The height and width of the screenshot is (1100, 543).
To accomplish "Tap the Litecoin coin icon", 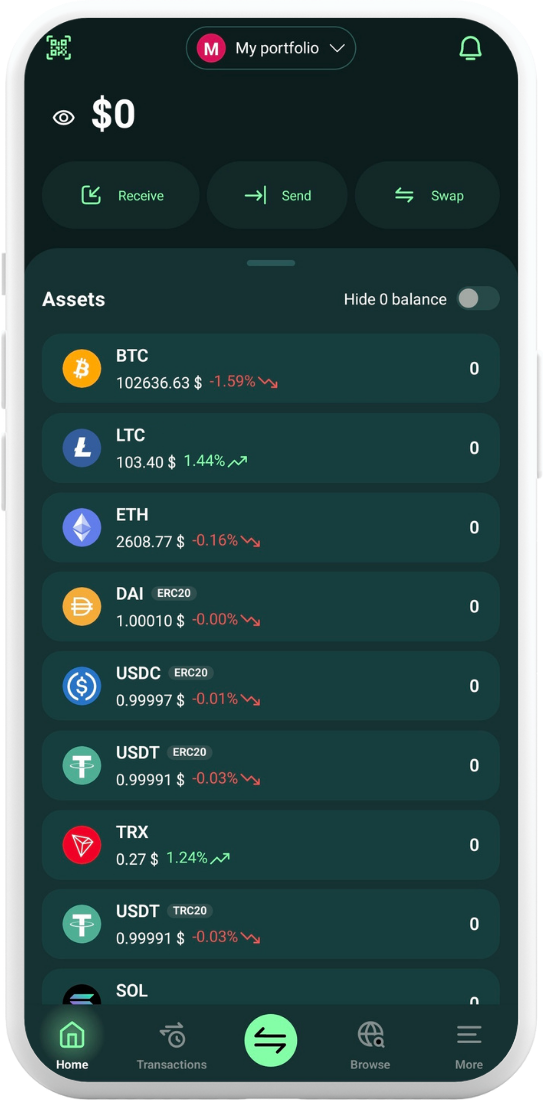I will 82,448.
